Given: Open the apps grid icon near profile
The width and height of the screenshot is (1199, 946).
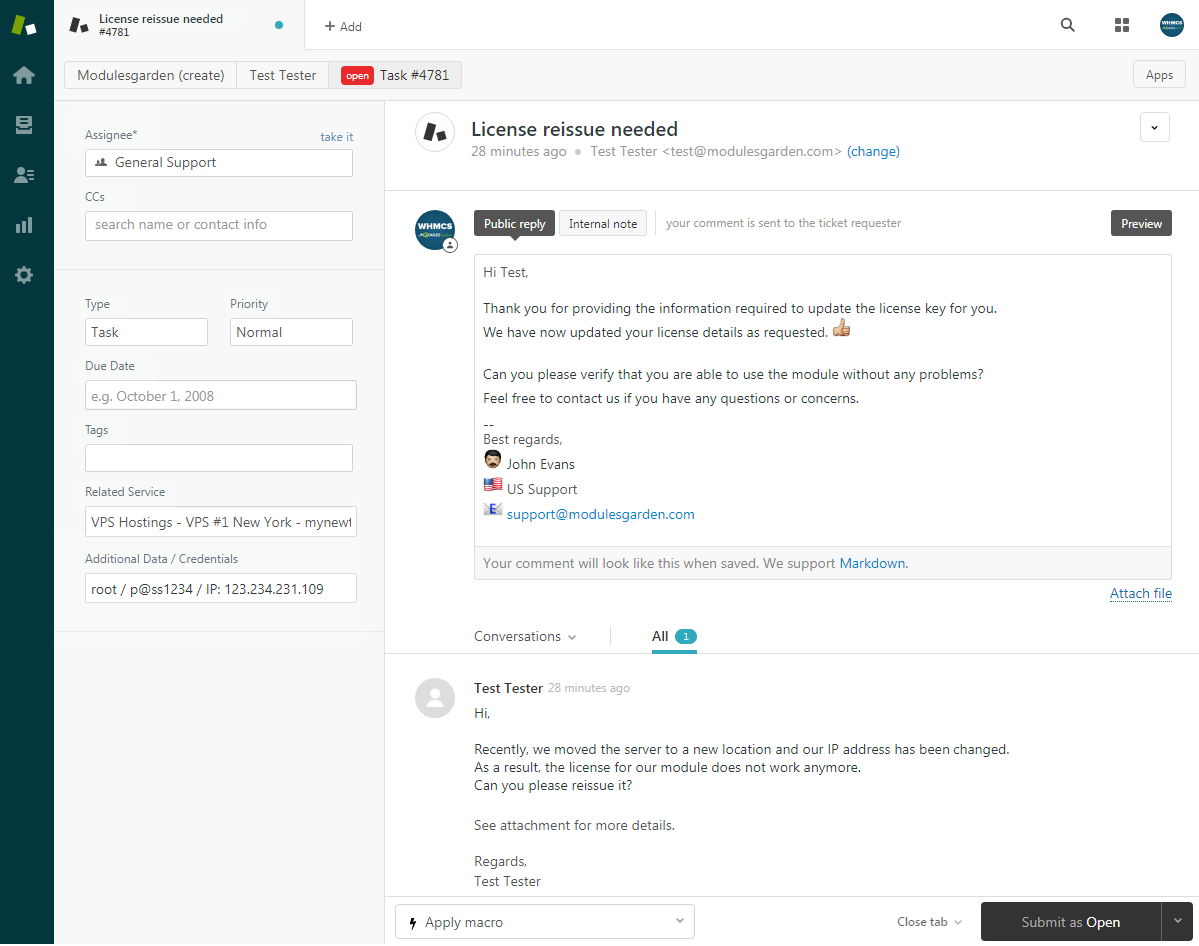Looking at the screenshot, I should (1121, 25).
